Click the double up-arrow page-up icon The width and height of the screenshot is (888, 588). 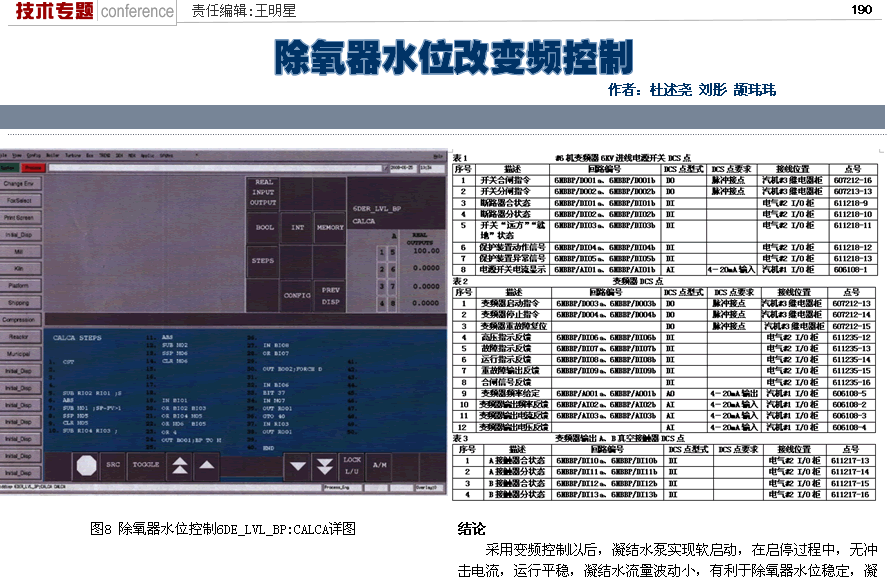(180, 466)
